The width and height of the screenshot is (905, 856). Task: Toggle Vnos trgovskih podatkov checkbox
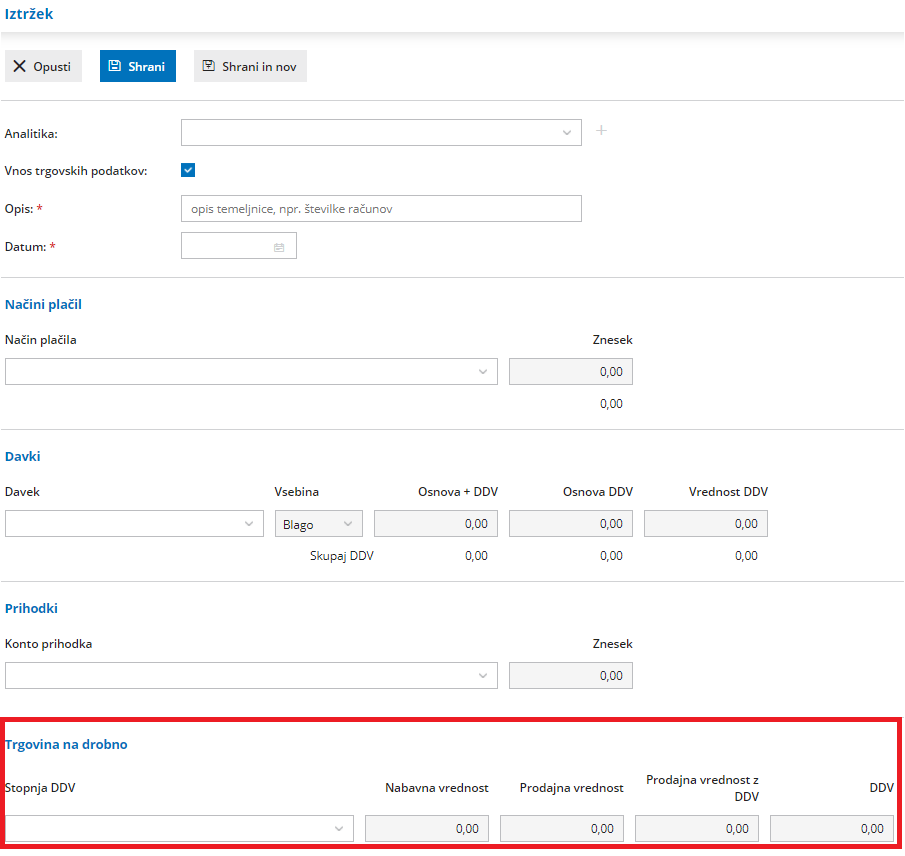[x=188, y=170]
